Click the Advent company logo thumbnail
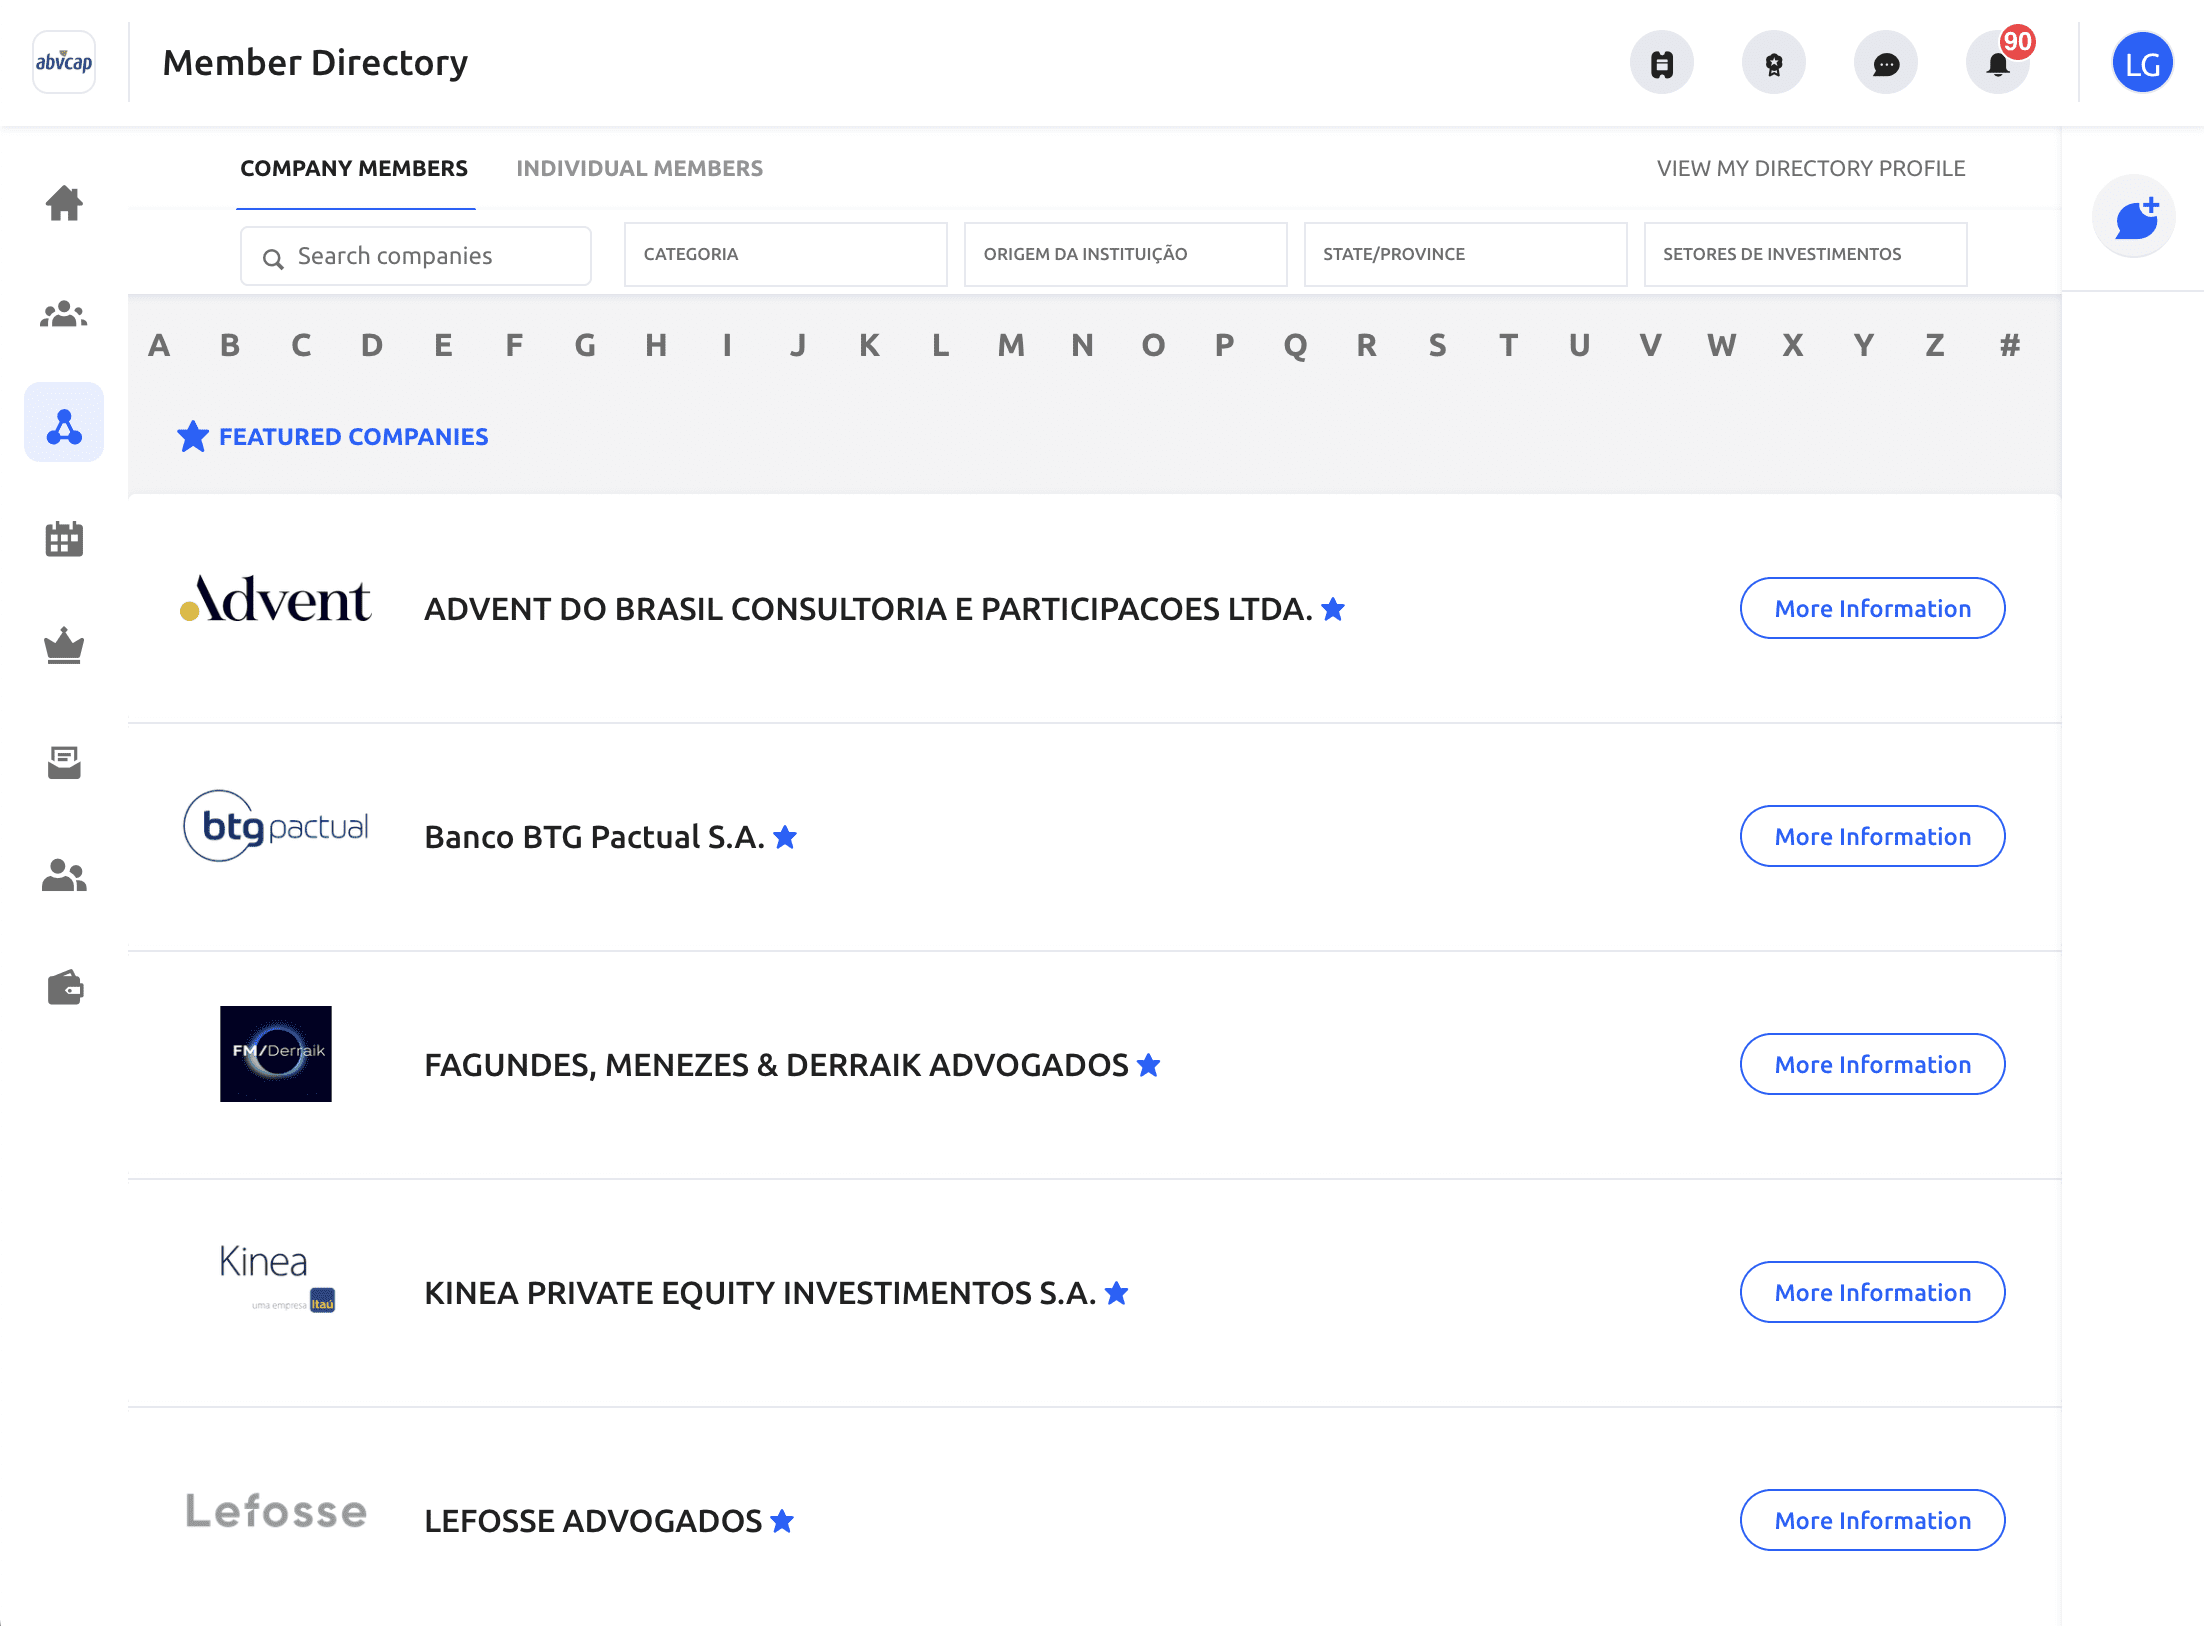This screenshot has height=1626, width=2204. pyautogui.click(x=276, y=600)
